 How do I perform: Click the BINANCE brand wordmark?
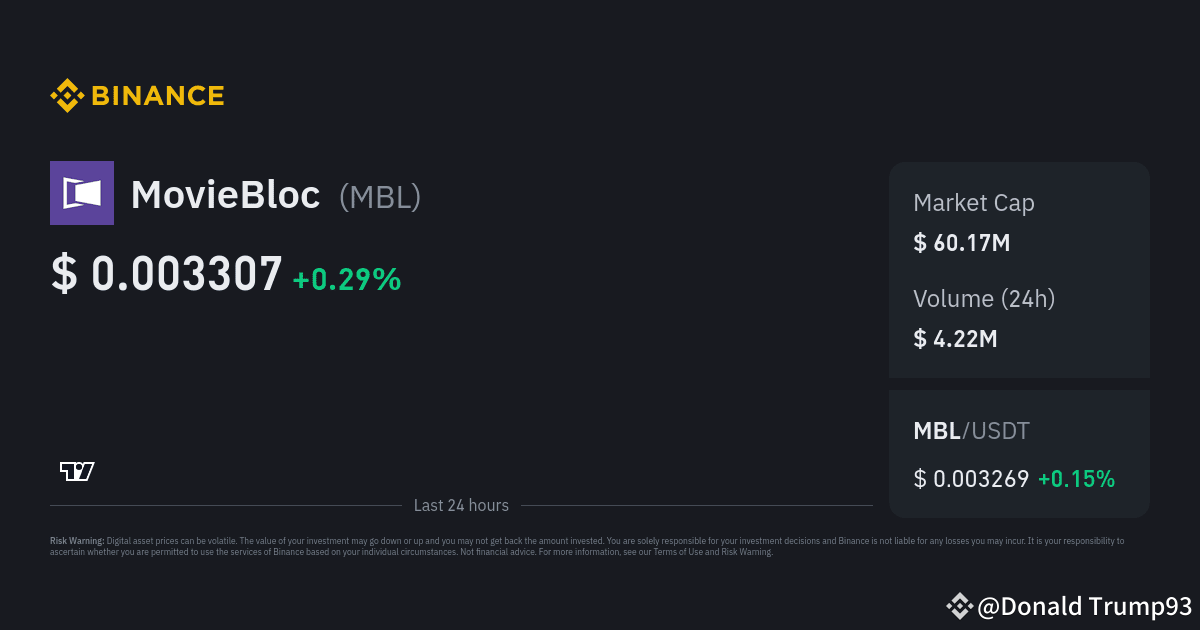158,96
